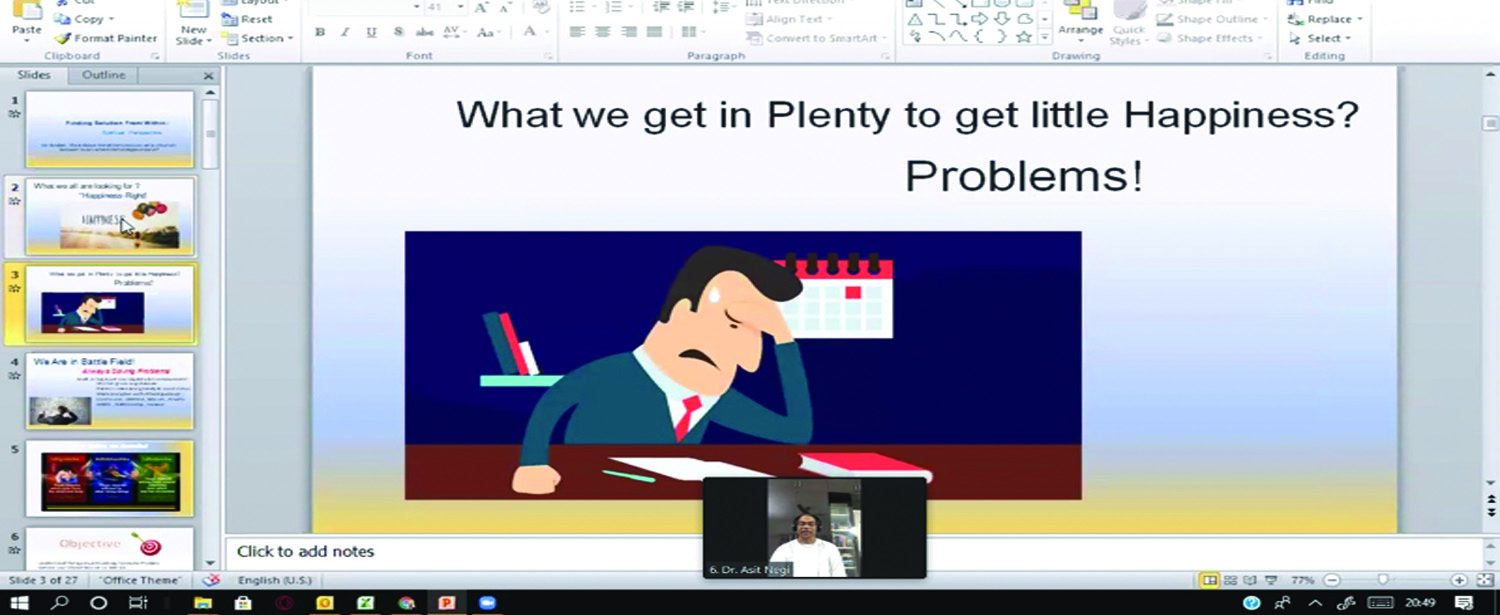Toggle Italic formatting in Font group

[345, 32]
